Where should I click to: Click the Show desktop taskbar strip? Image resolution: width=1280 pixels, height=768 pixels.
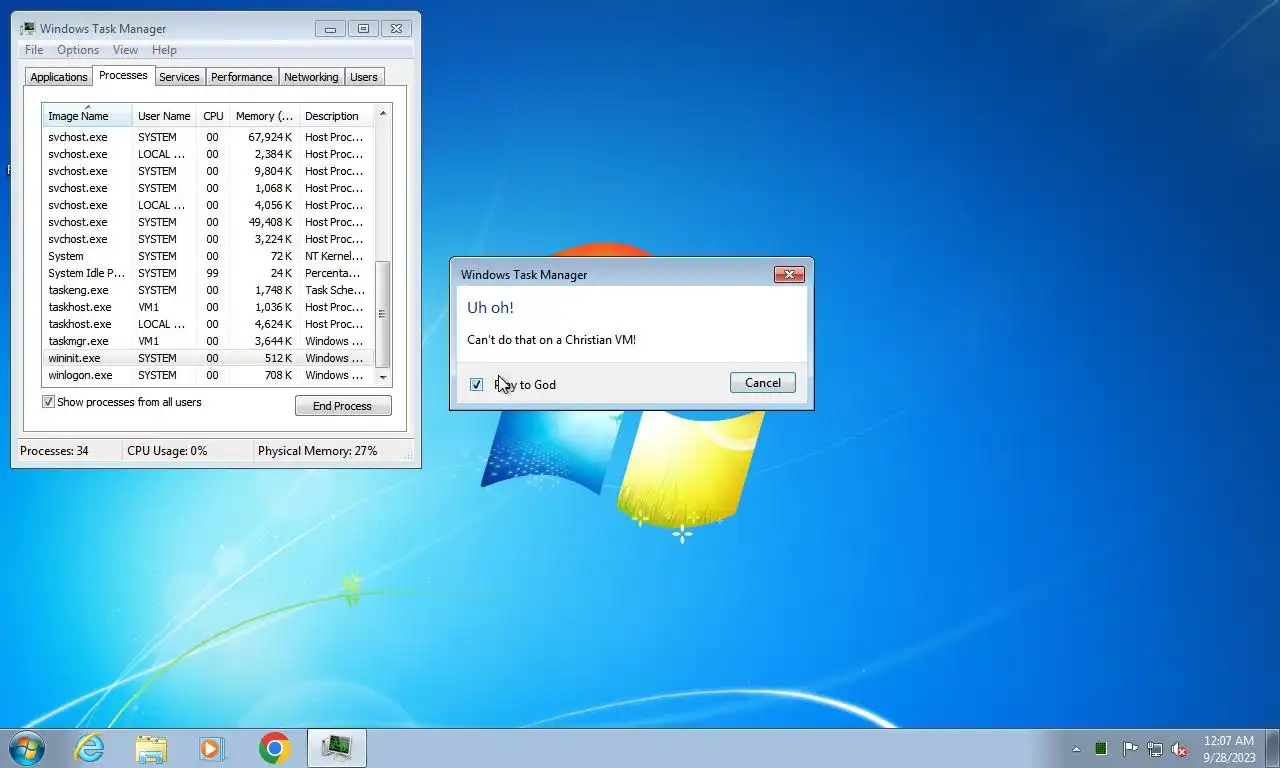tap(1273, 749)
